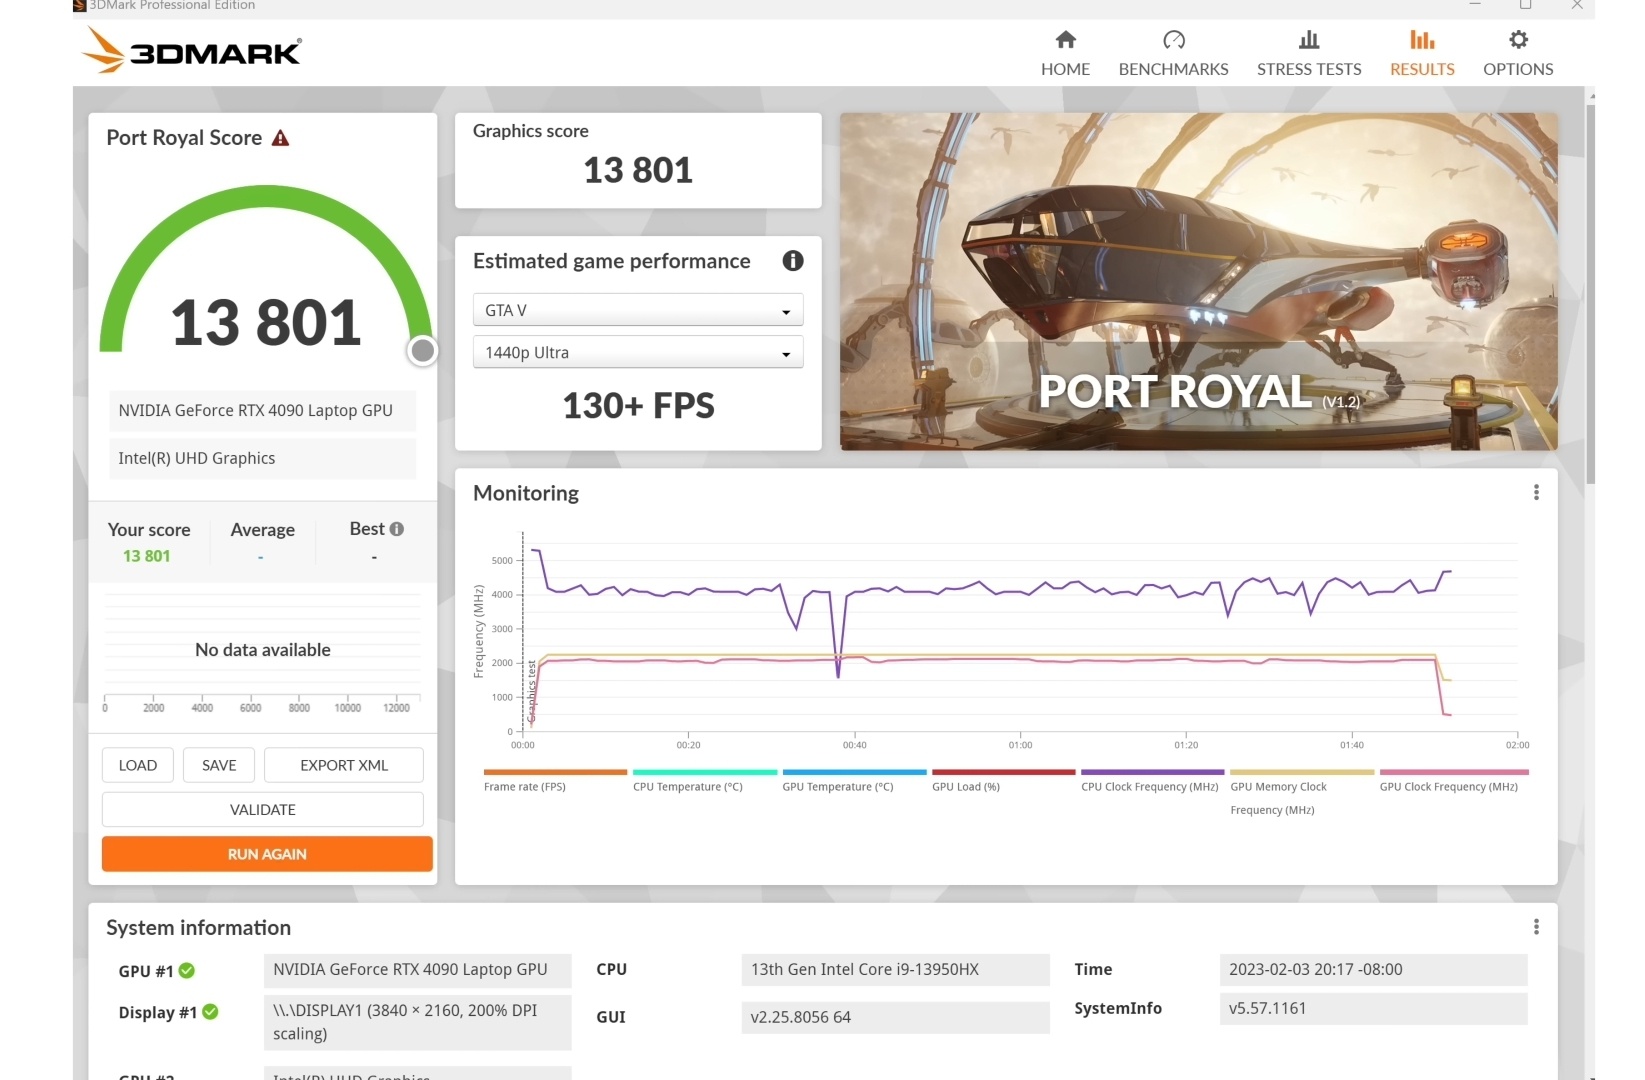Click the Home icon in navigation
Screen dimensions: 1645x1080
(x=1065, y=40)
